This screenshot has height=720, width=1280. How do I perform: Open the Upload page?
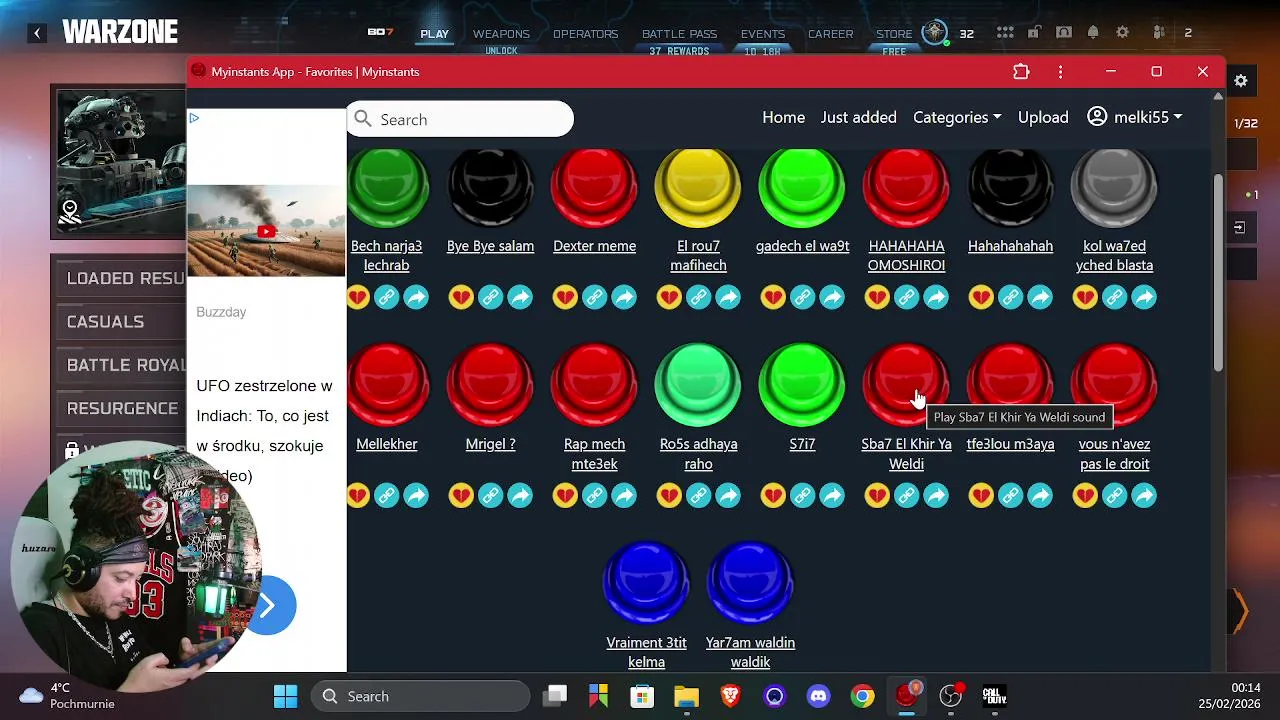point(1043,117)
